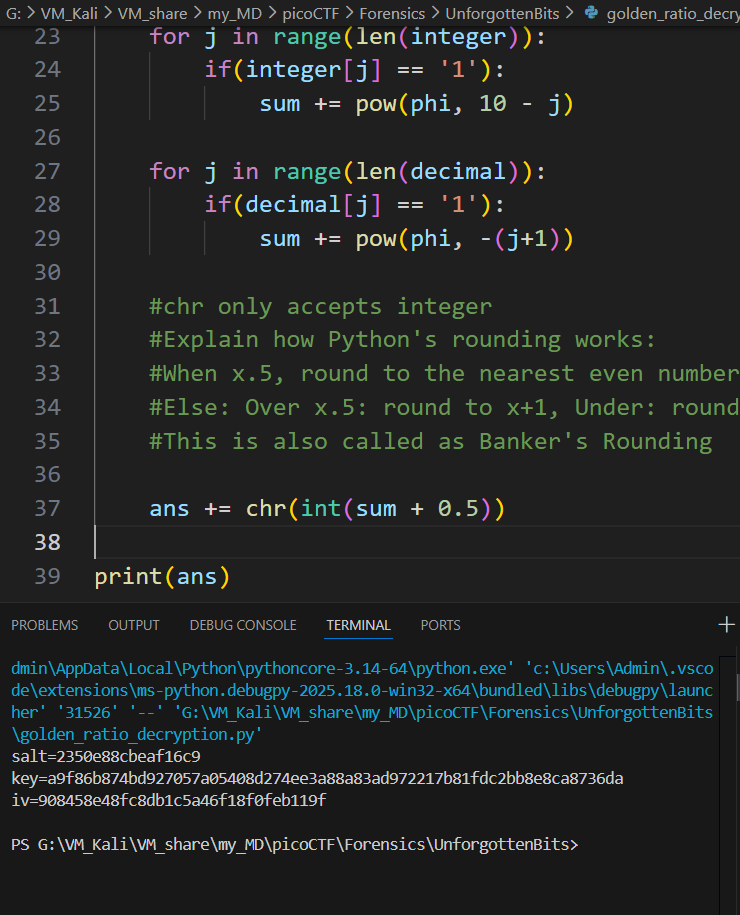Click "if(integer[j] == '1'):" line

[x=354, y=70]
